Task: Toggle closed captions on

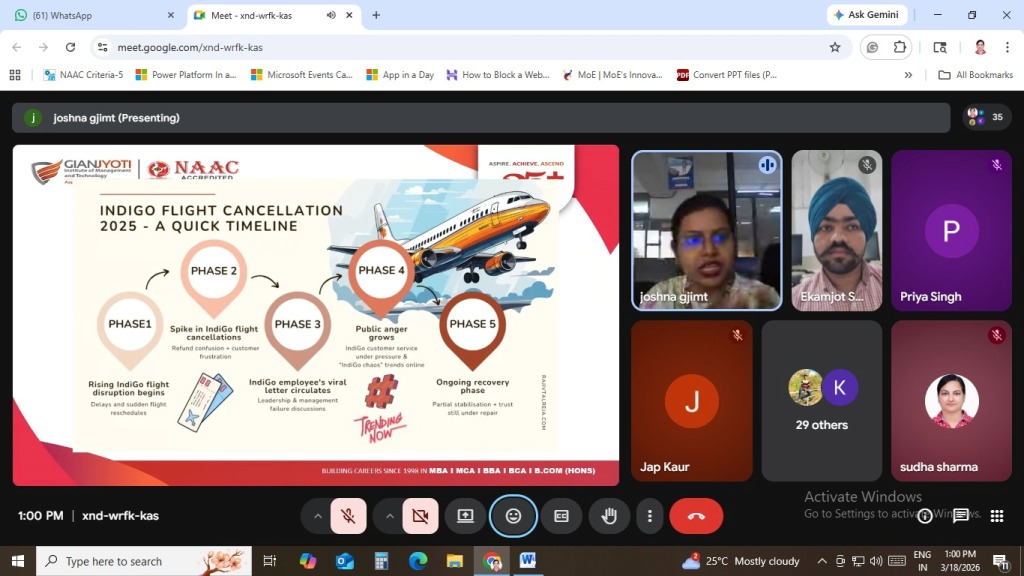Action: click(x=561, y=516)
